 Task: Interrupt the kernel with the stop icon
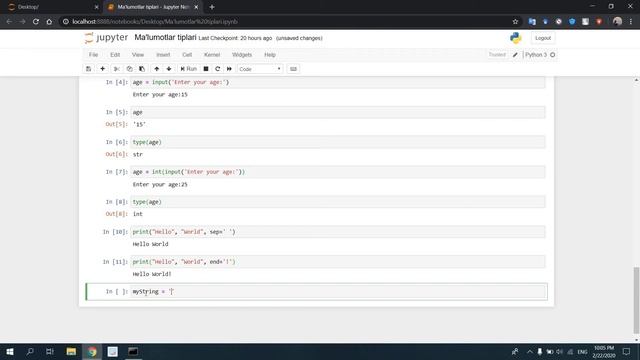pos(206,69)
